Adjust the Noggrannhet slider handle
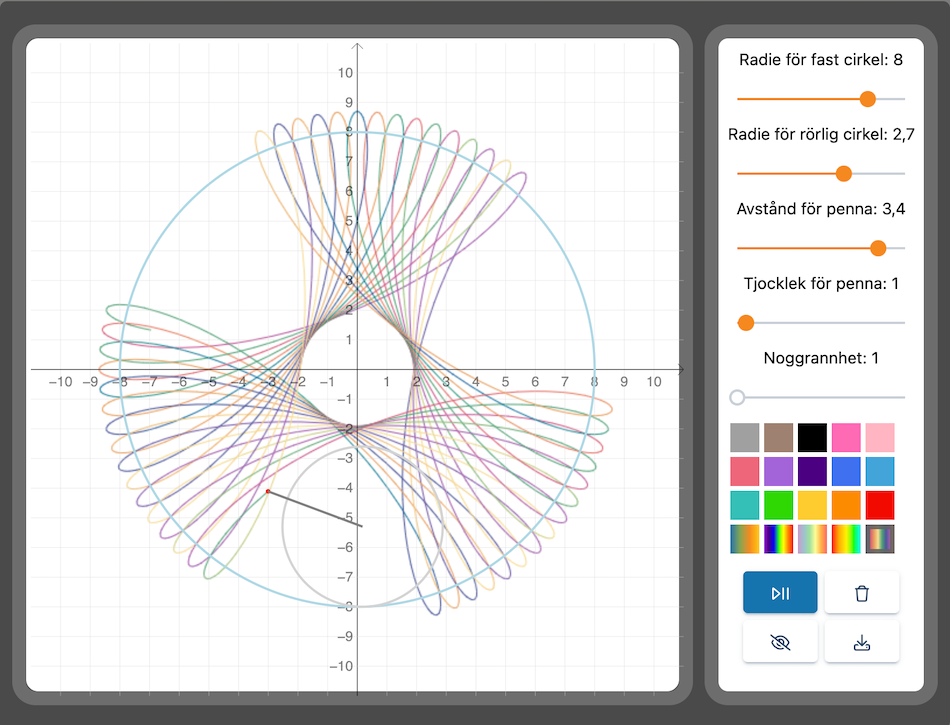Viewport: 950px width, 725px height. [x=737, y=397]
